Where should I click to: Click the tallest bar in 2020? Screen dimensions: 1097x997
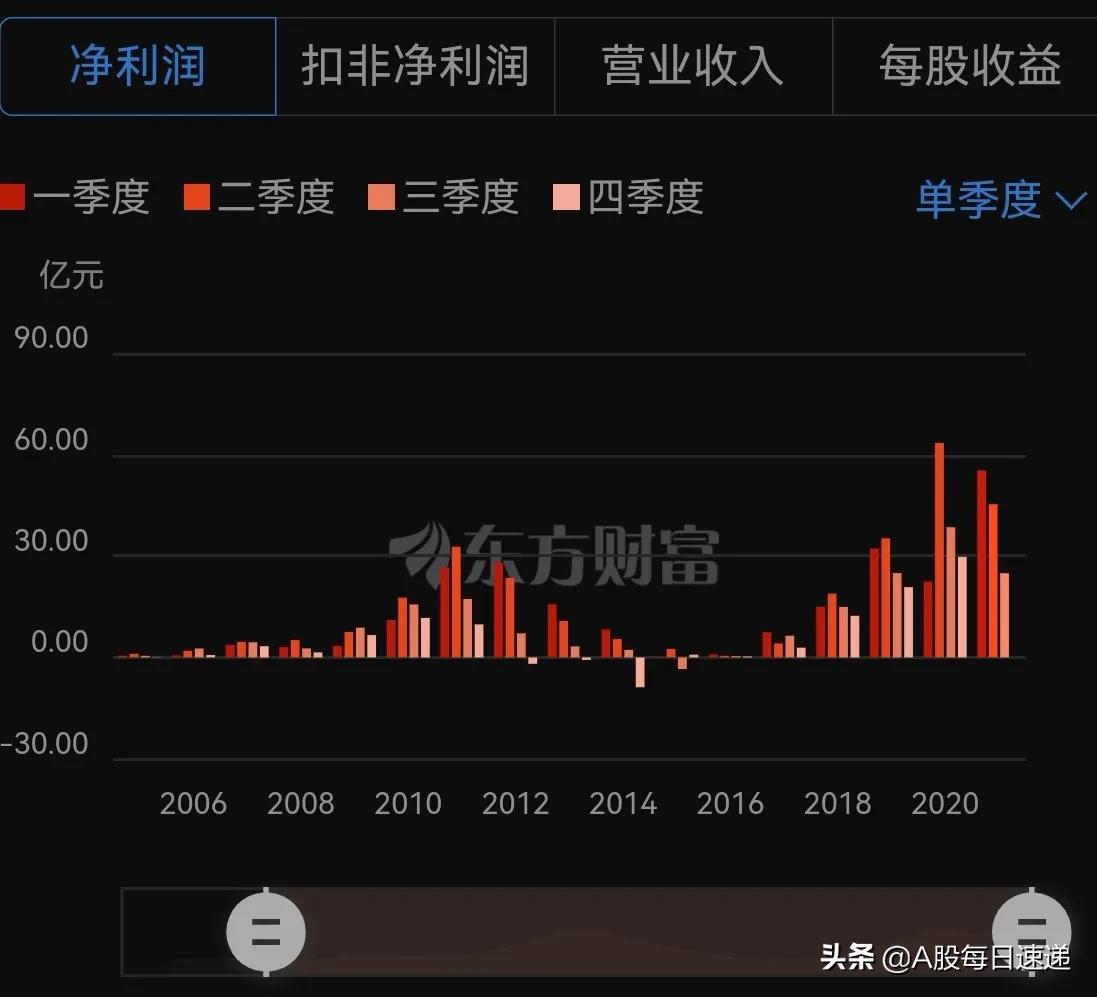point(939,550)
